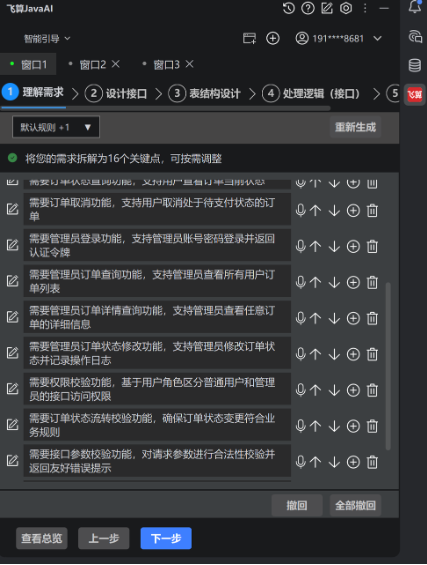The image size is (427, 565).
Task: Click the 查看总览 button
Action: (x=42, y=538)
